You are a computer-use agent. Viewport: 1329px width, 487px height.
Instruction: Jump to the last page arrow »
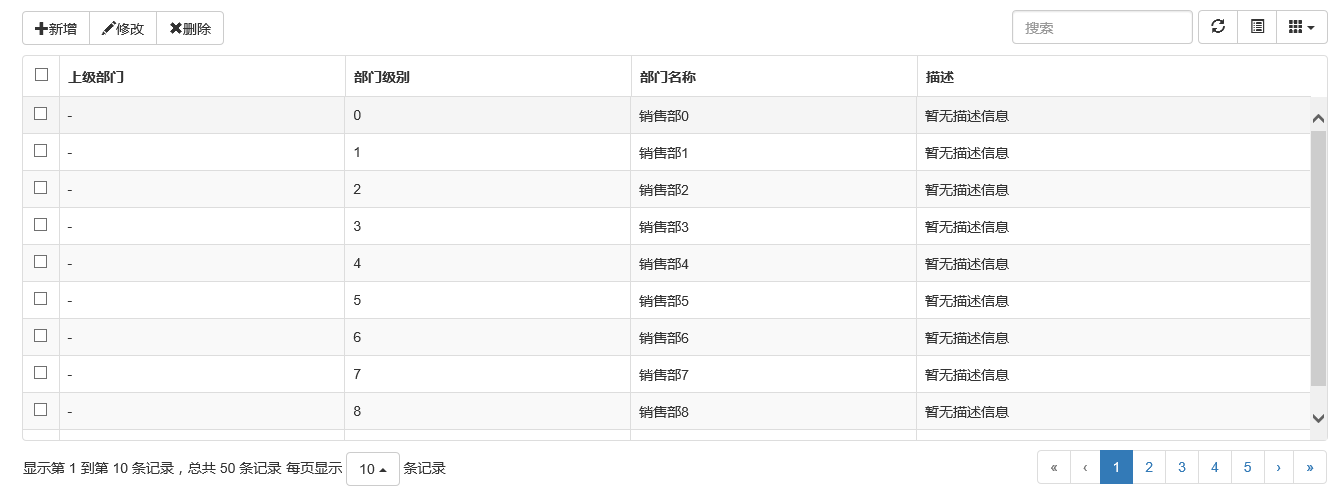click(x=1310, y=467)
